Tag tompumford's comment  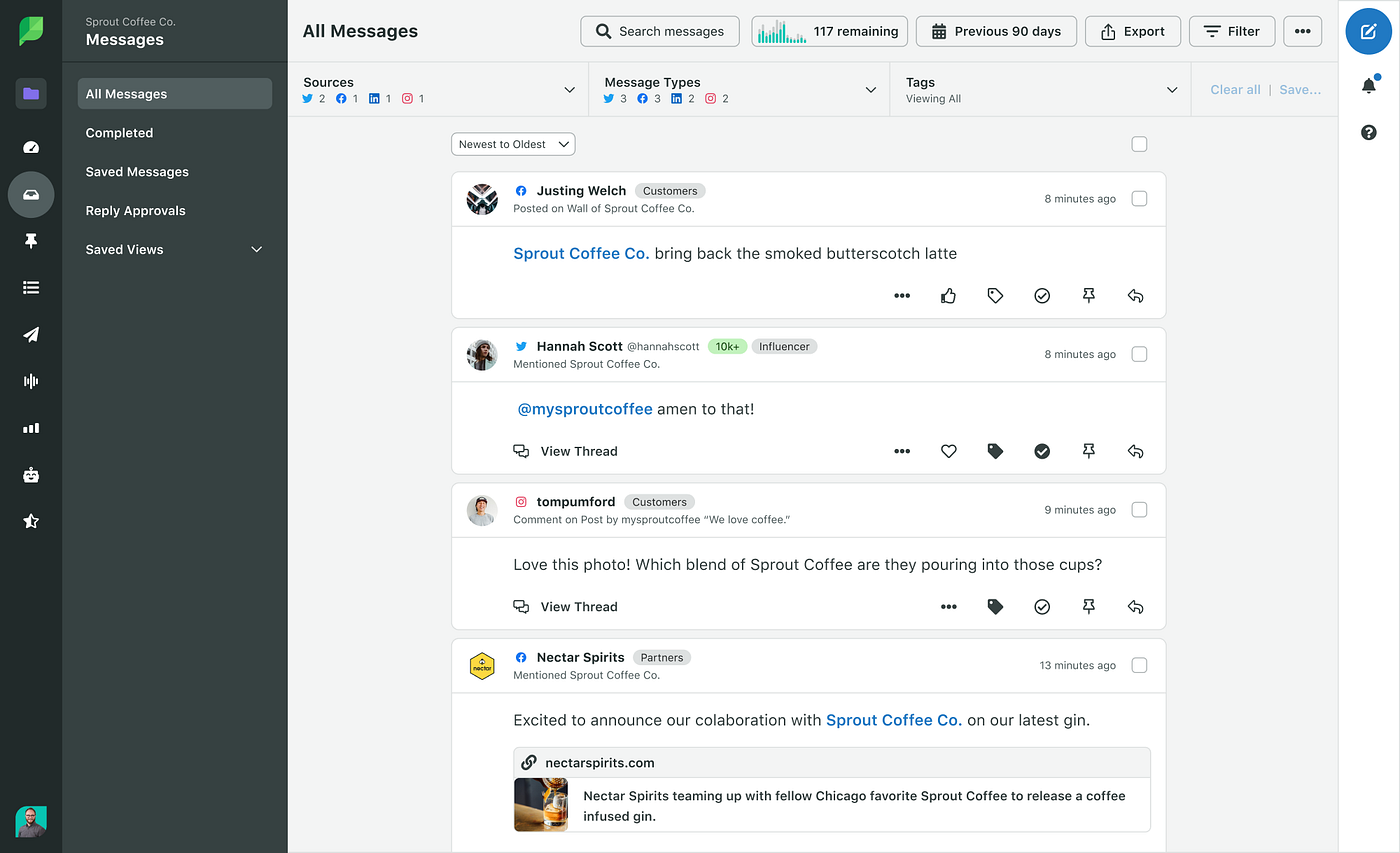point(995,607)
